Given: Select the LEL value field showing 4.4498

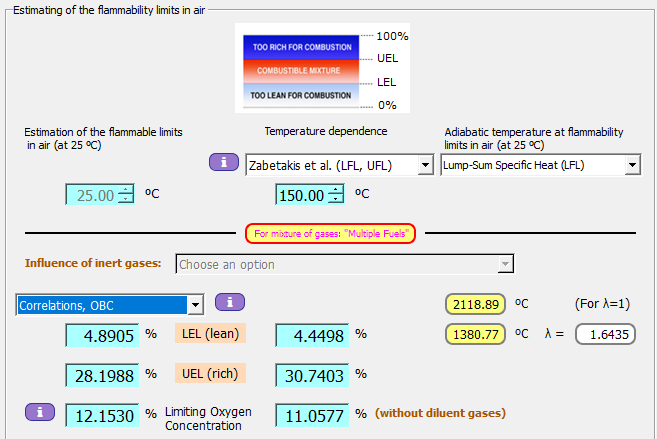Looking at the screenshot, I should [x=311, y=335].
